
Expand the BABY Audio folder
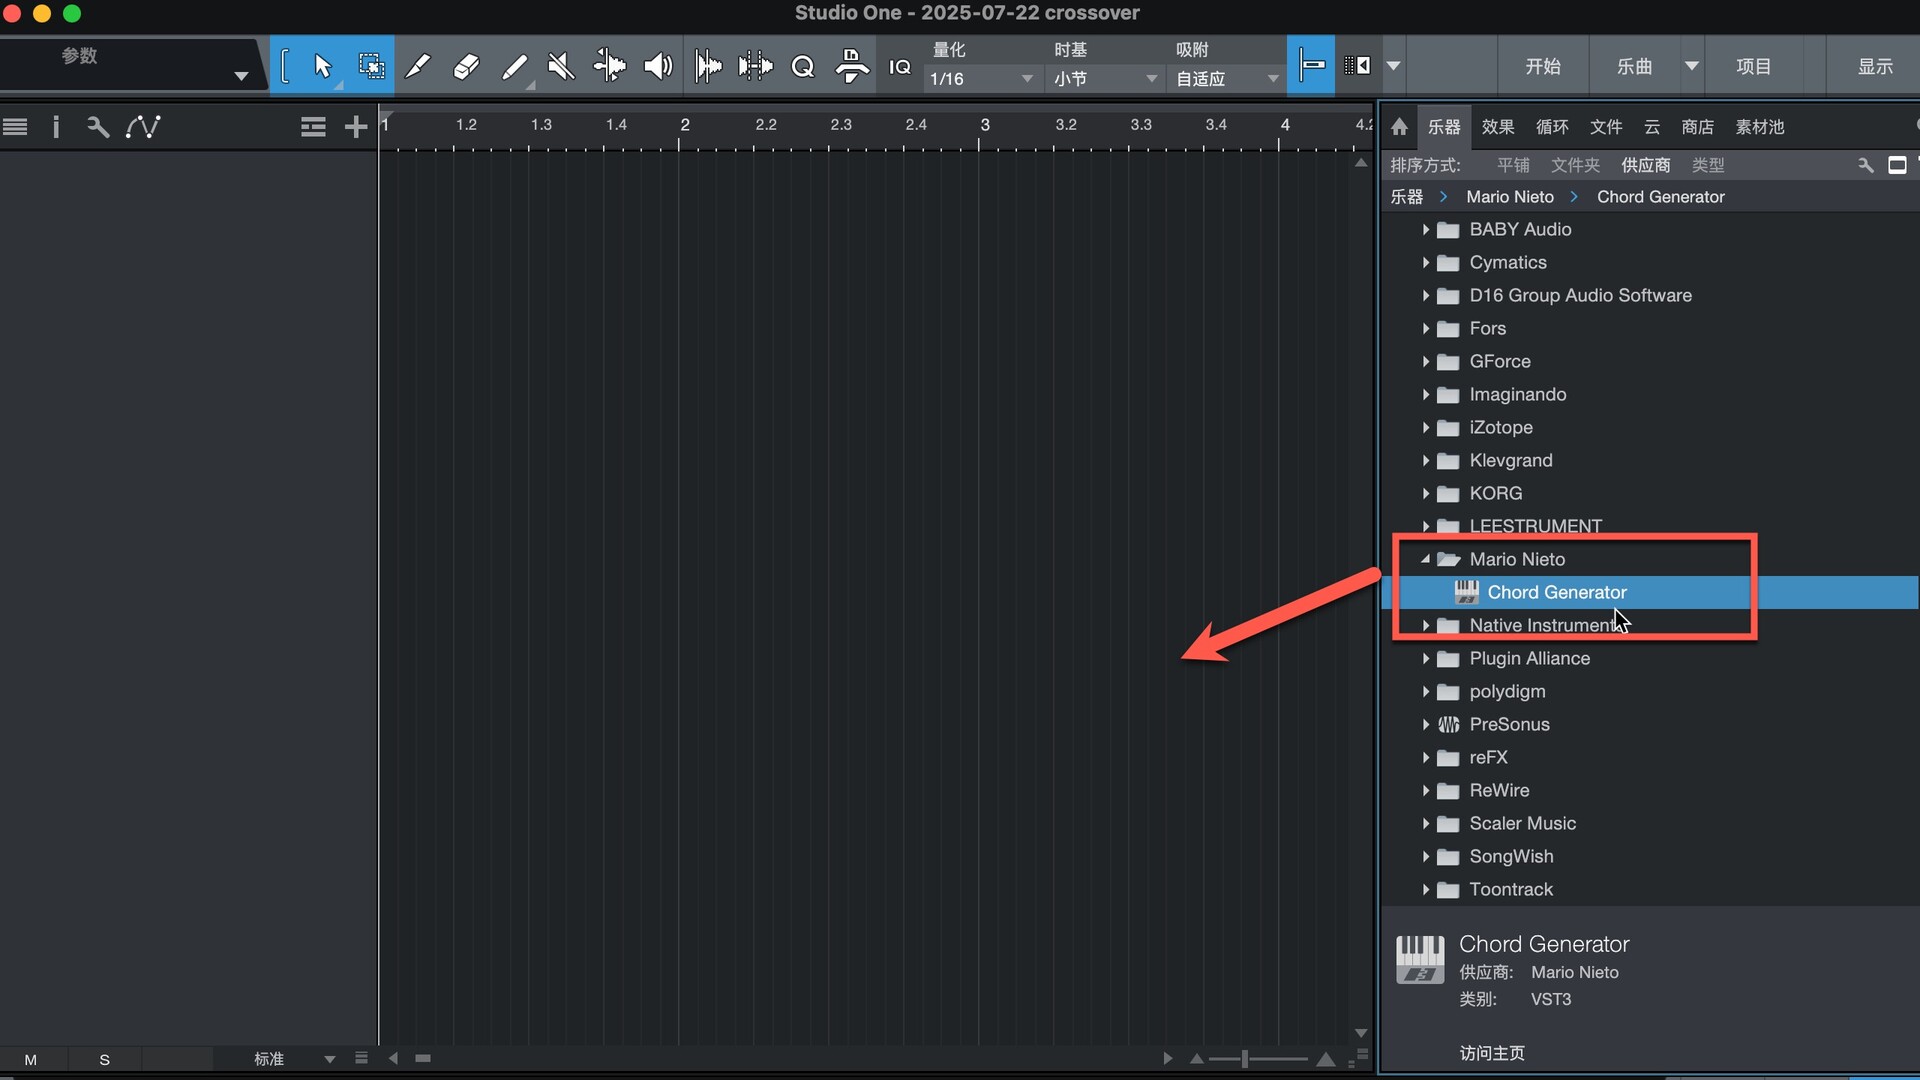1425,230
